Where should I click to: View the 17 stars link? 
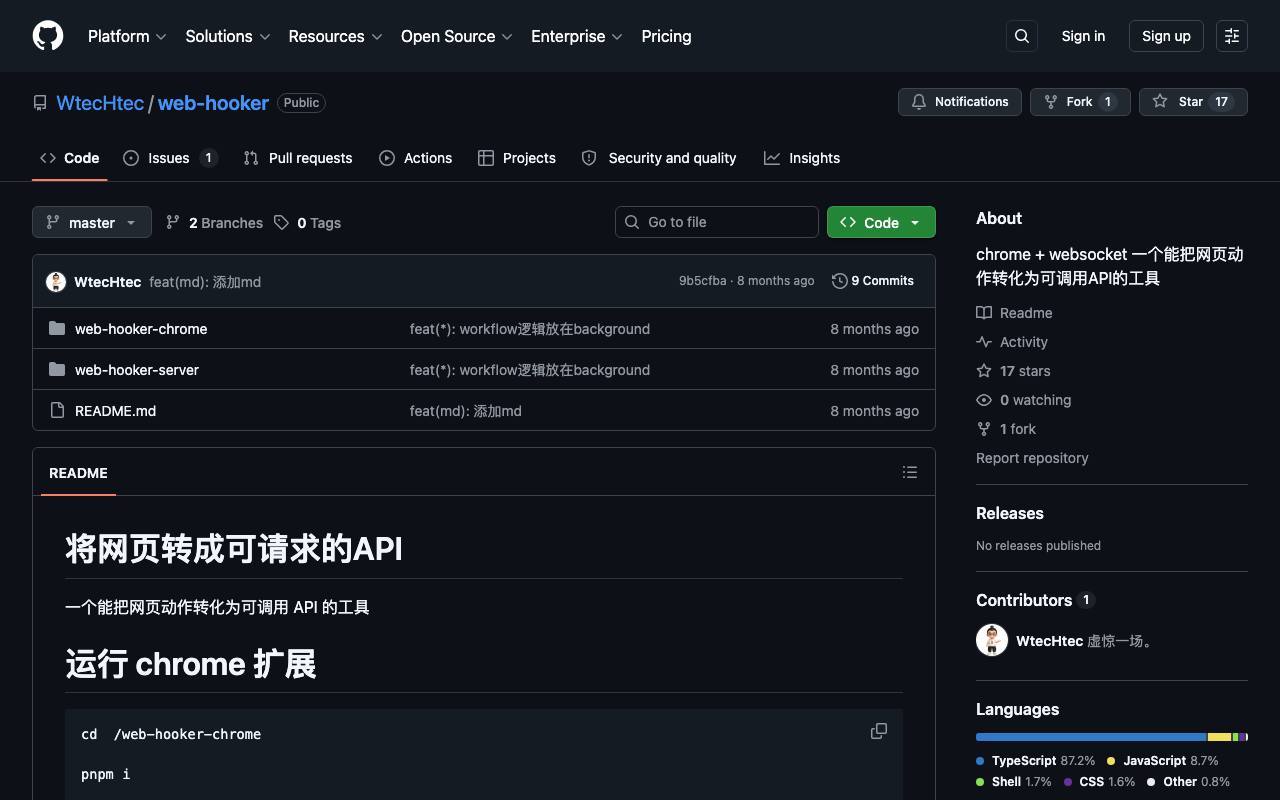pyautogui.click(x=1013, y=371)
